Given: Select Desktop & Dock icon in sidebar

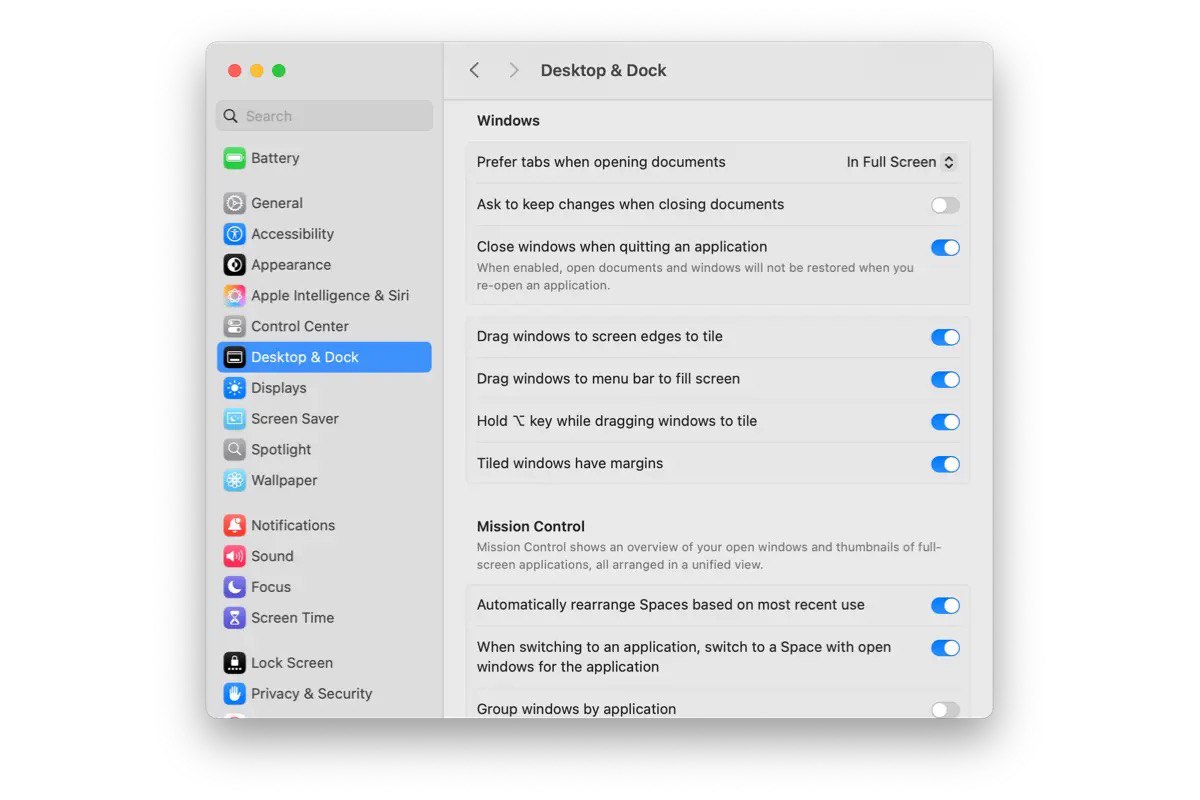Looking at the screenshot, I should click(235, 358).
